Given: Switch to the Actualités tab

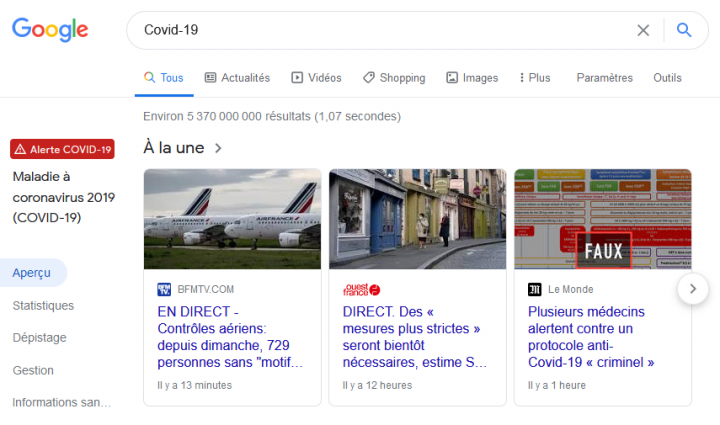Looking at the screenshot, I should (x=237, y=78).
